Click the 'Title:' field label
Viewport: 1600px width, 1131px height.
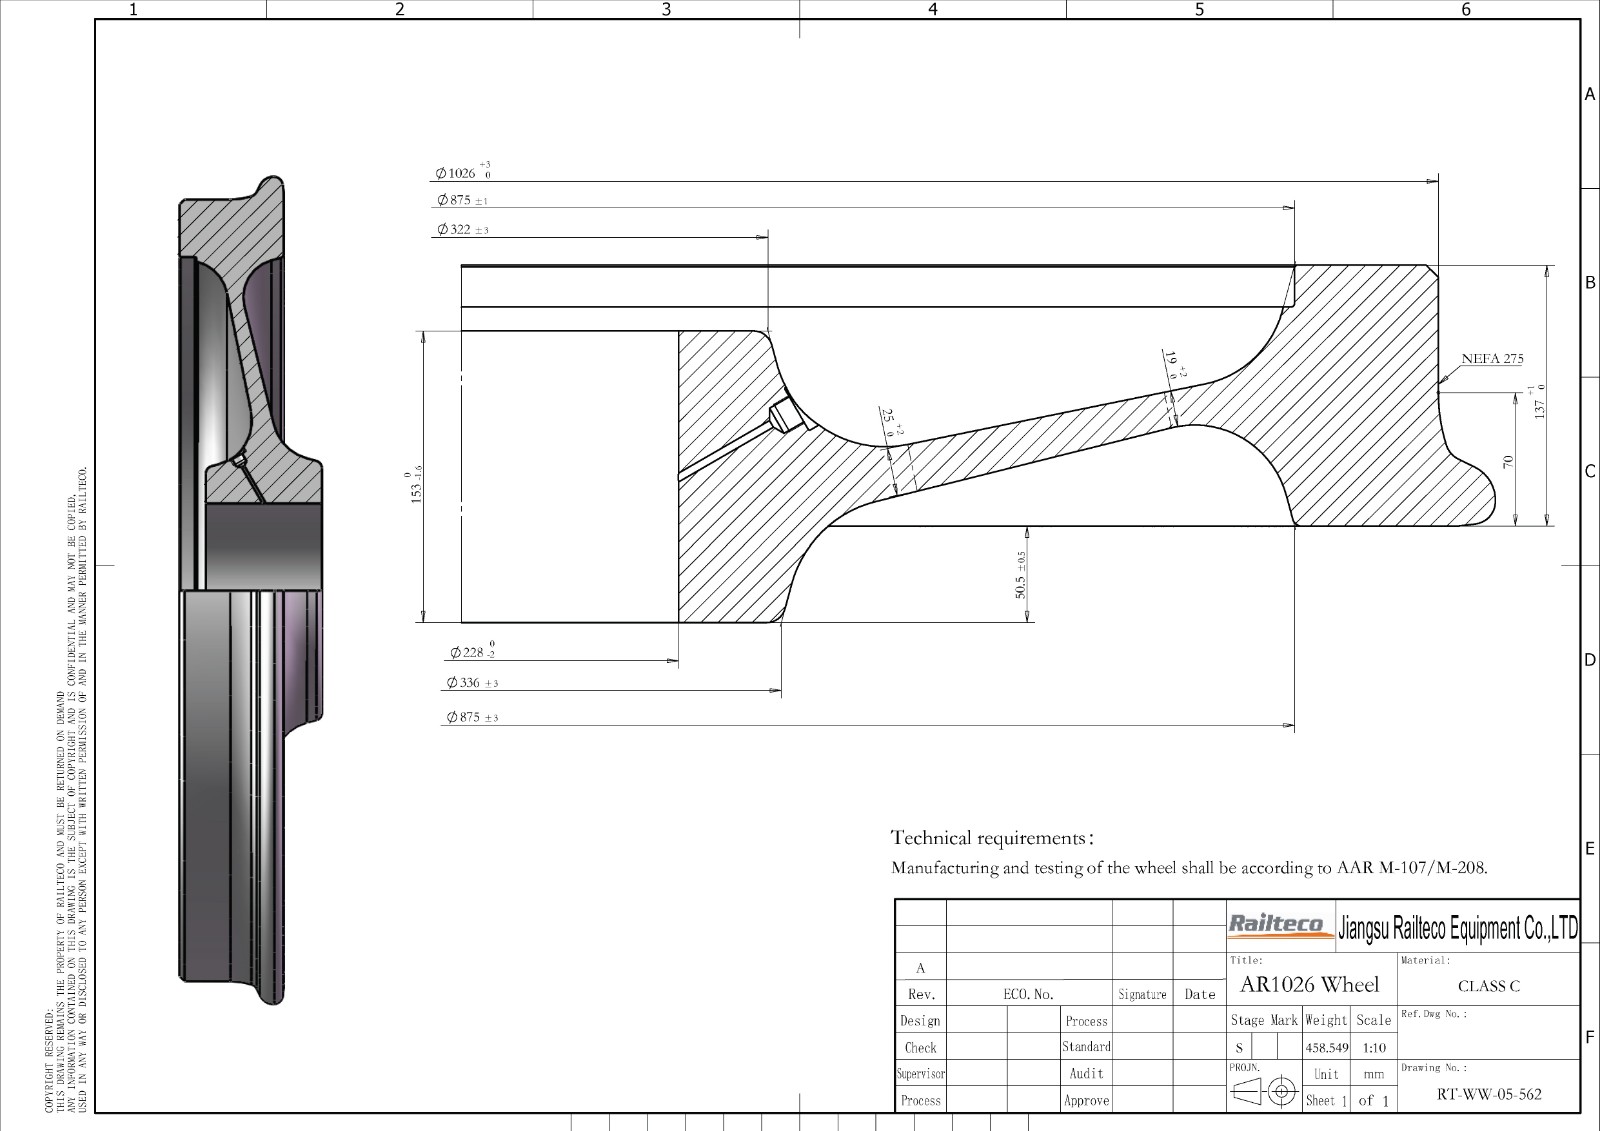tap(1246, 960)
